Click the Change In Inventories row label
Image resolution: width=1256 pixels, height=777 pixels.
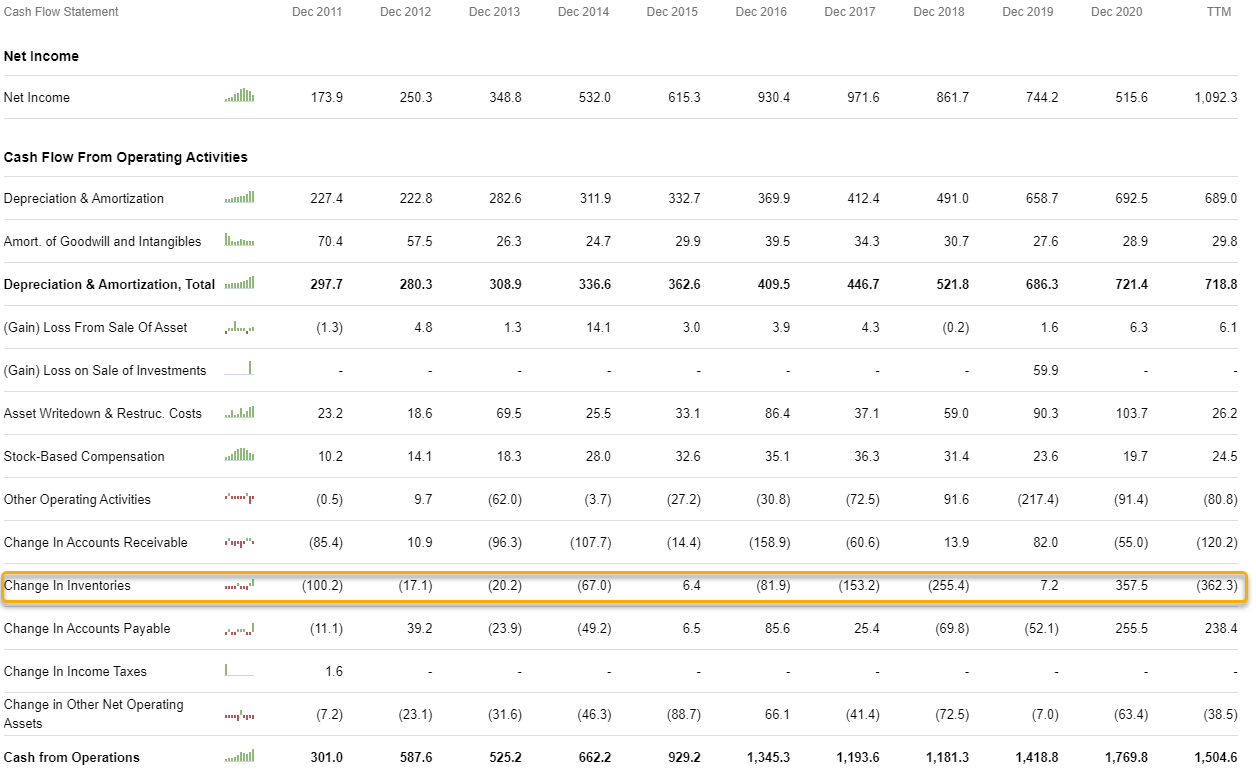click(x=67, y=585)
